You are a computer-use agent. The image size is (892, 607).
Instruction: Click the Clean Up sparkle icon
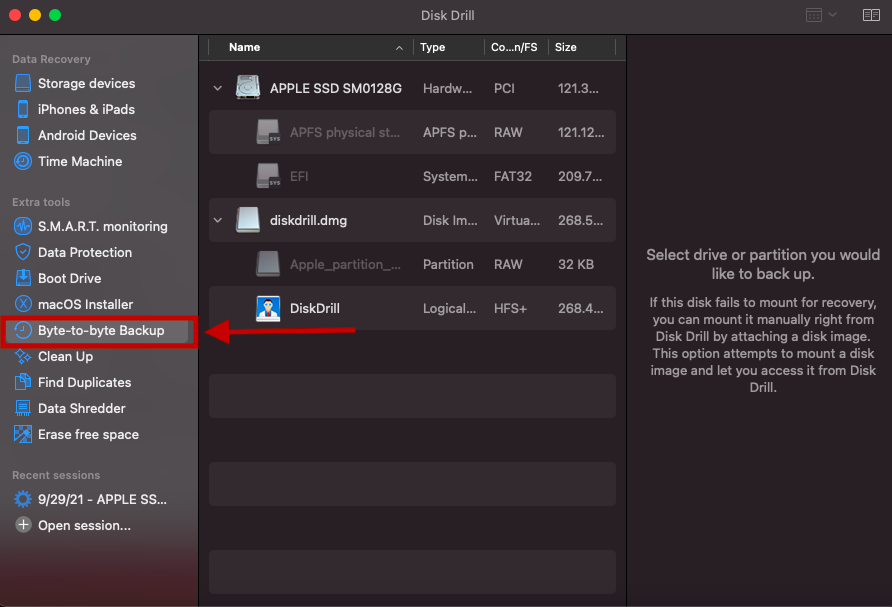tap(23, 356)
